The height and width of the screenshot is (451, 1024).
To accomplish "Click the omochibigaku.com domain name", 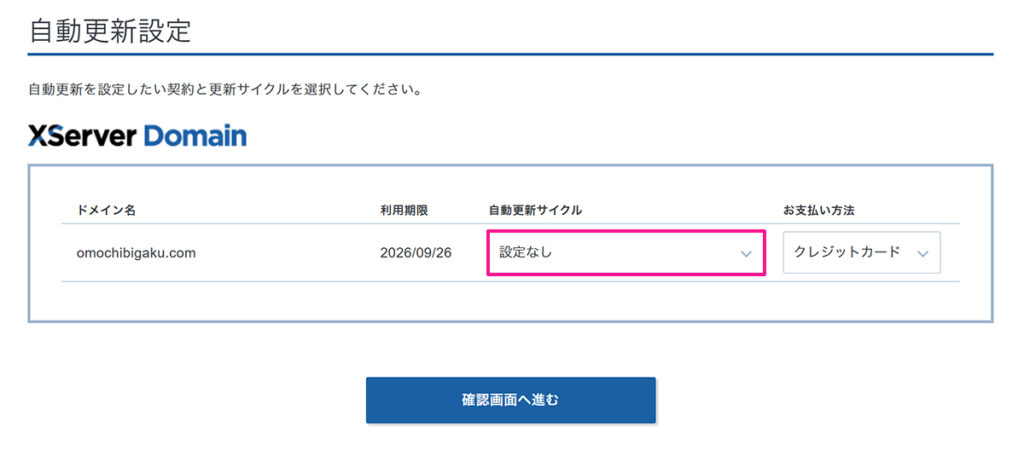I will click(x=136, y=253).
